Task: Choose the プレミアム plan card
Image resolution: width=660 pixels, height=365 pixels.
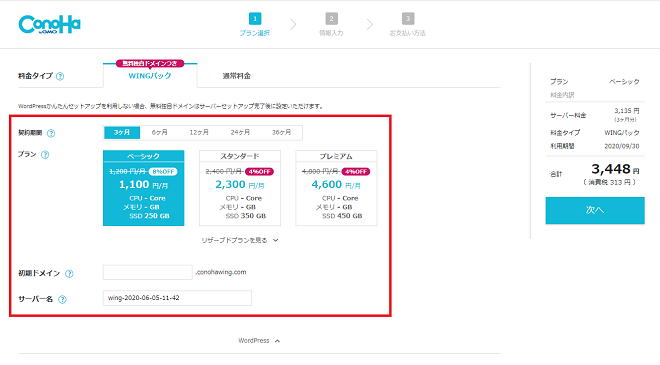Action: (336, 188)
